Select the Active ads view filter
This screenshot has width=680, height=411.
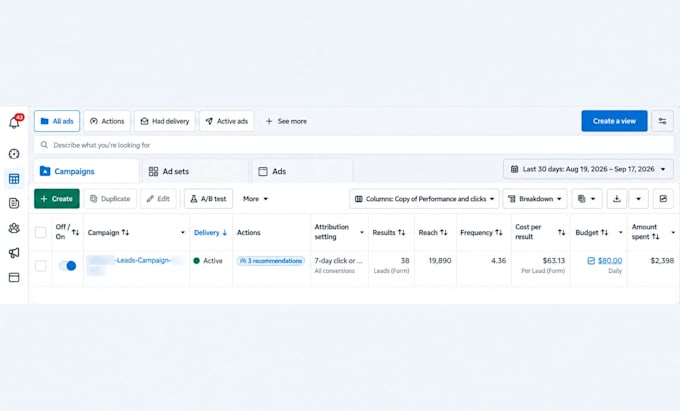226,121
